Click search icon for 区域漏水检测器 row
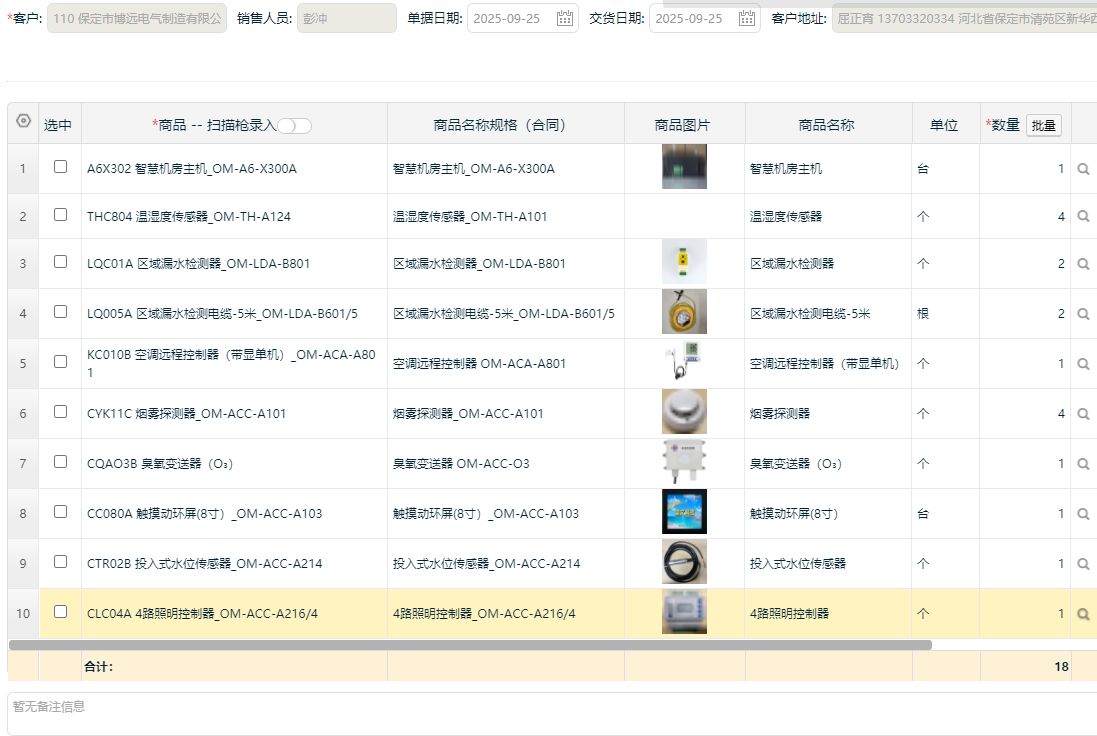Viewport: 1097px width, 736px height. tap(1083, 264)
